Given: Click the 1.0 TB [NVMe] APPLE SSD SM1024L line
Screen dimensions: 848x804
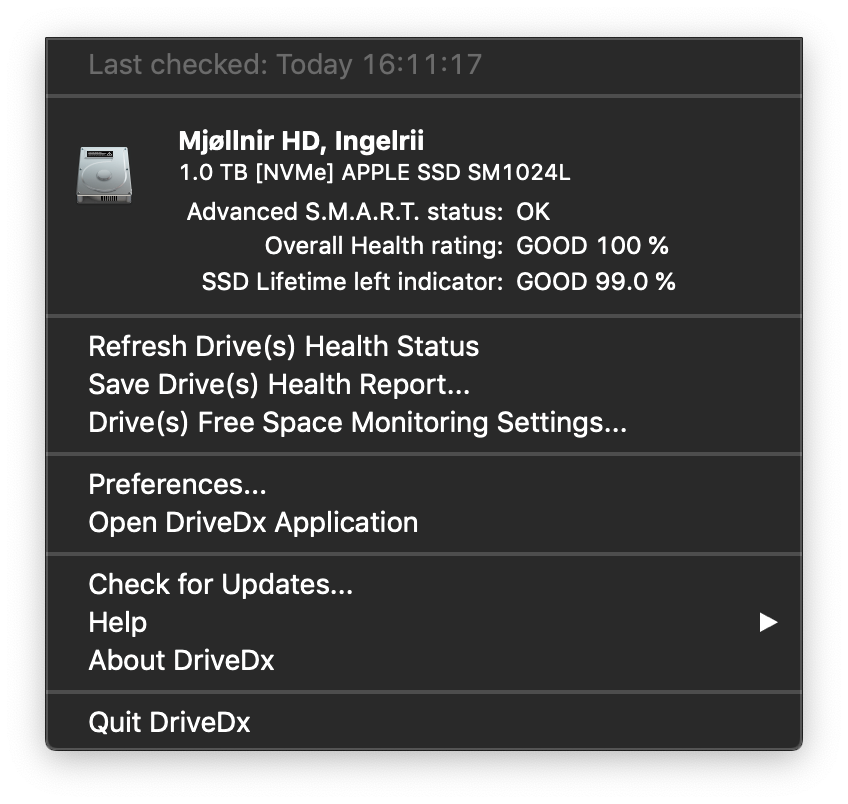Looking at the screenshot, I should pos(374,173).
